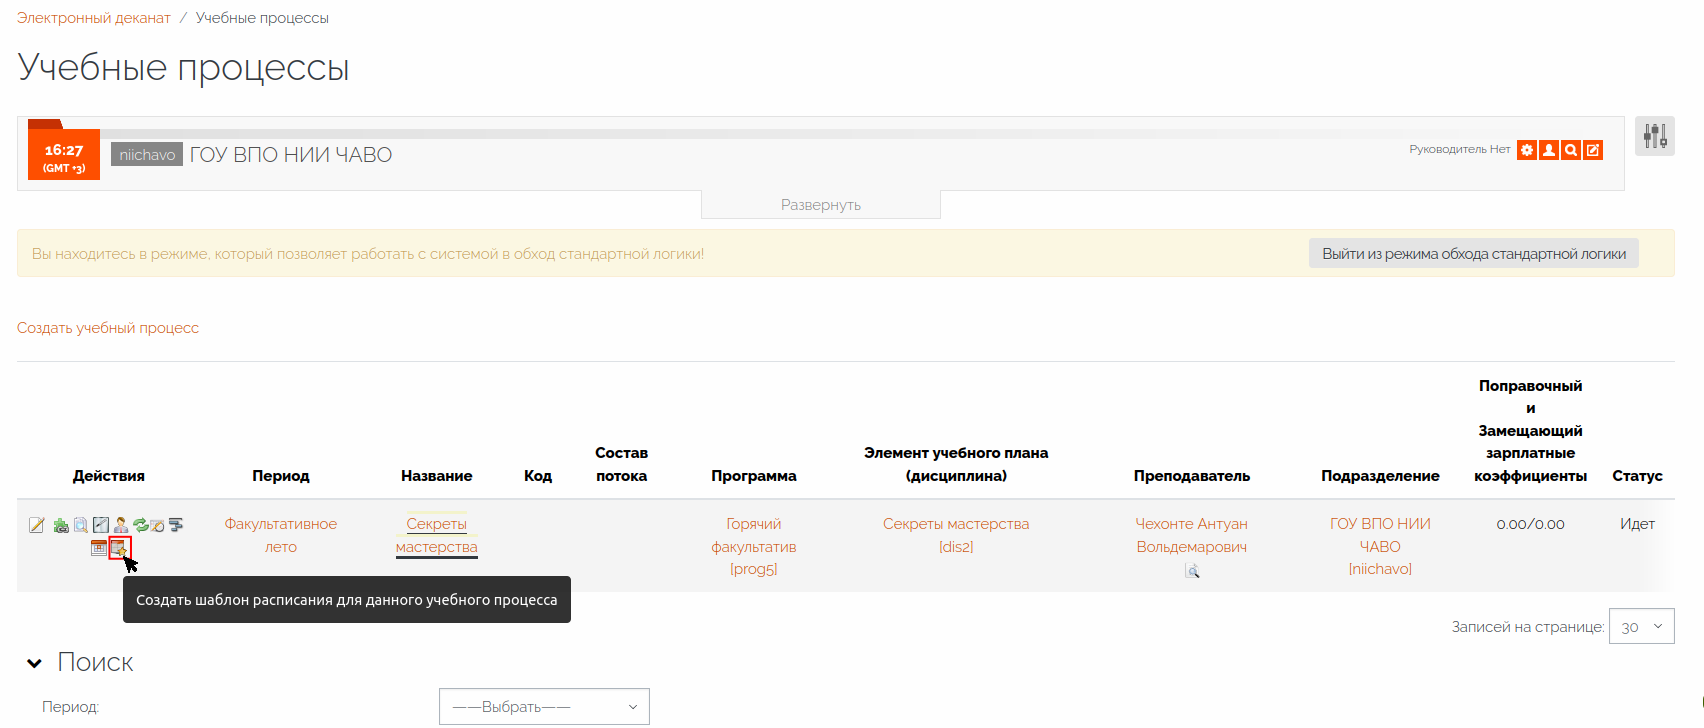Image resolution: width=1704 pixels, height=728 pixels.
Task: Open the orange calendar grid icon
Action: [99, 548]
